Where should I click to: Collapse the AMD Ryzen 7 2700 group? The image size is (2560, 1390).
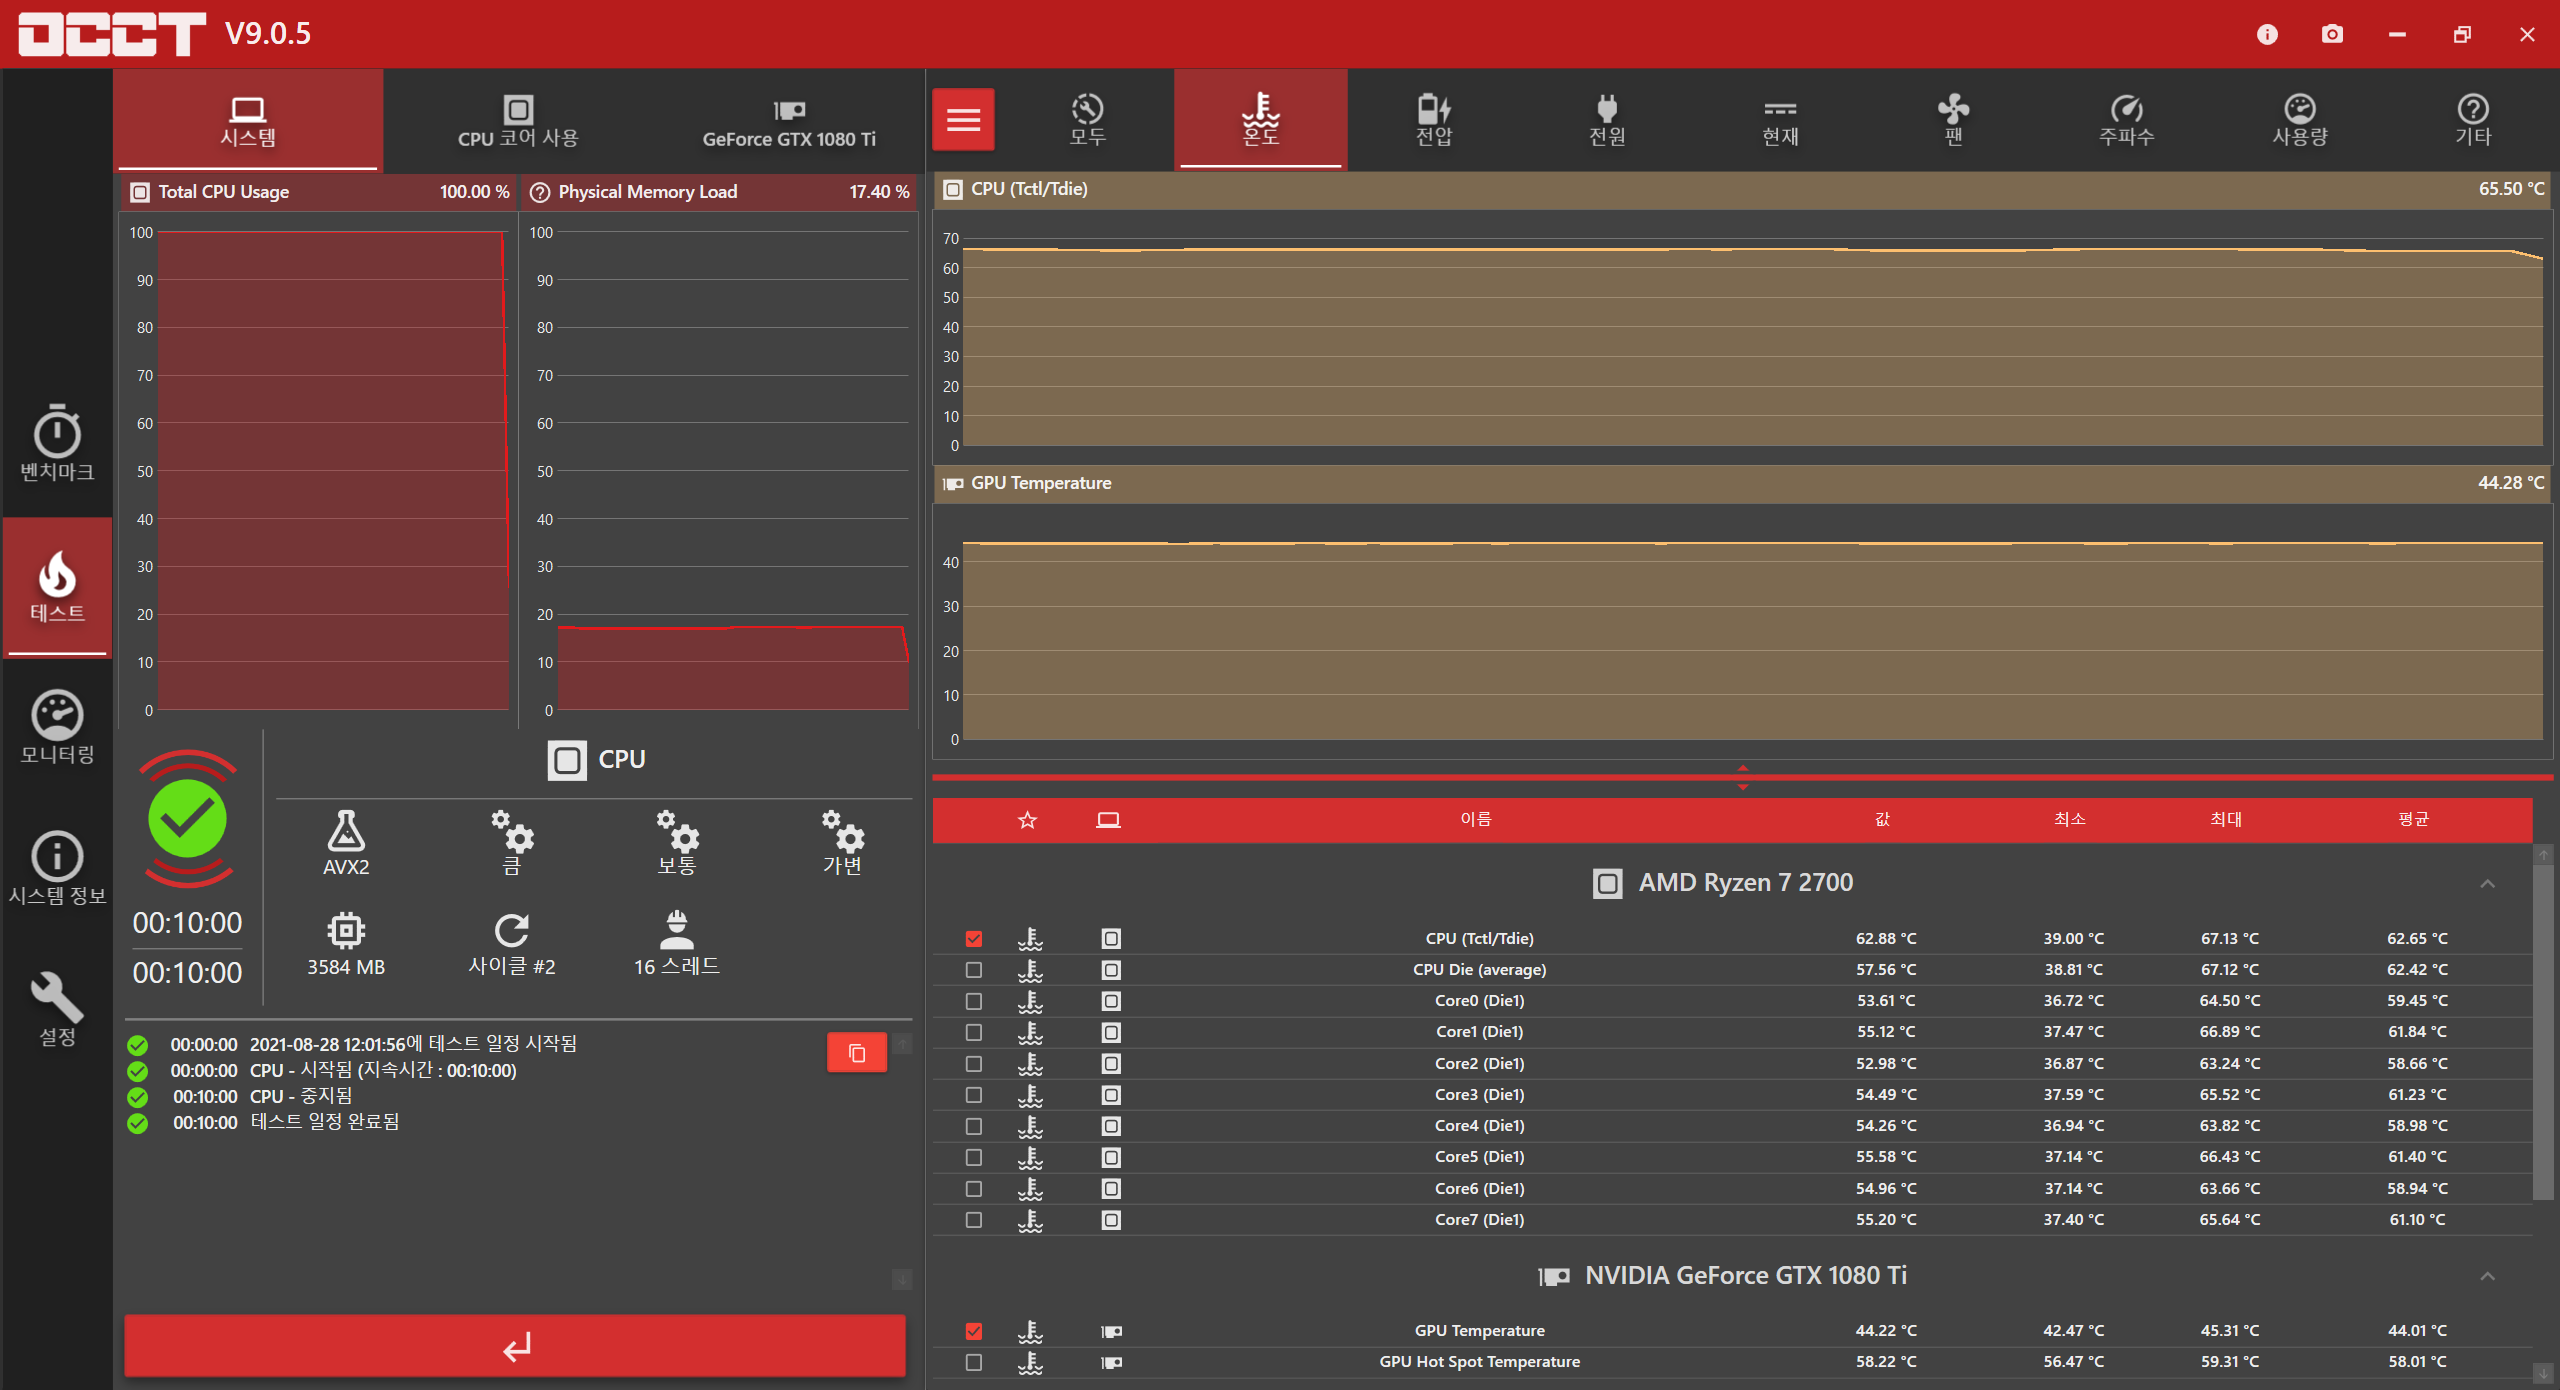tap(2487, 883)
